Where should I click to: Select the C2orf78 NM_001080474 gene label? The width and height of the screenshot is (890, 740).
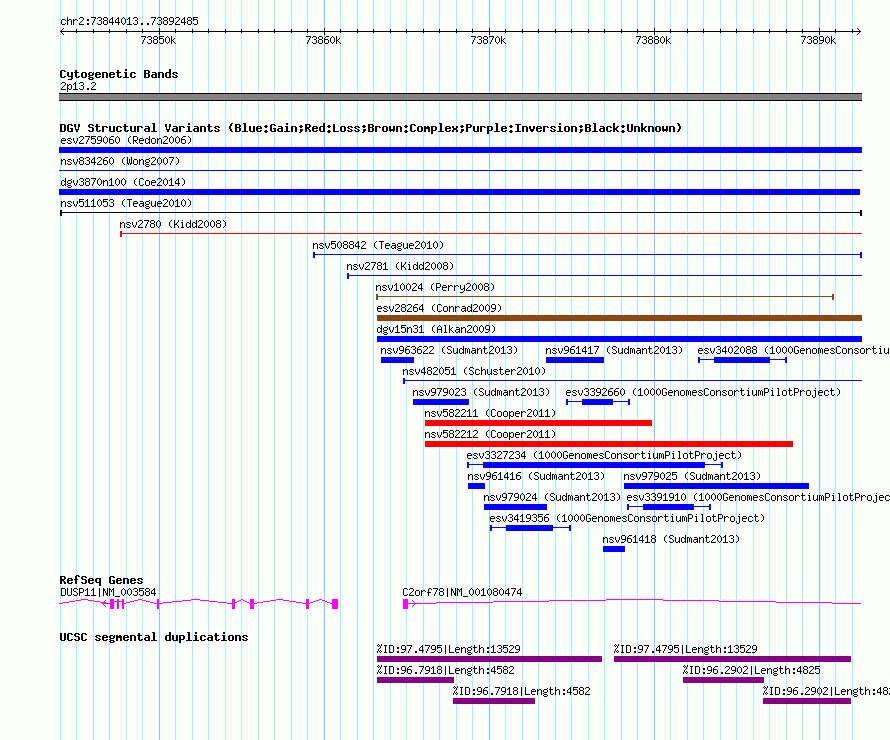[461, 592]
